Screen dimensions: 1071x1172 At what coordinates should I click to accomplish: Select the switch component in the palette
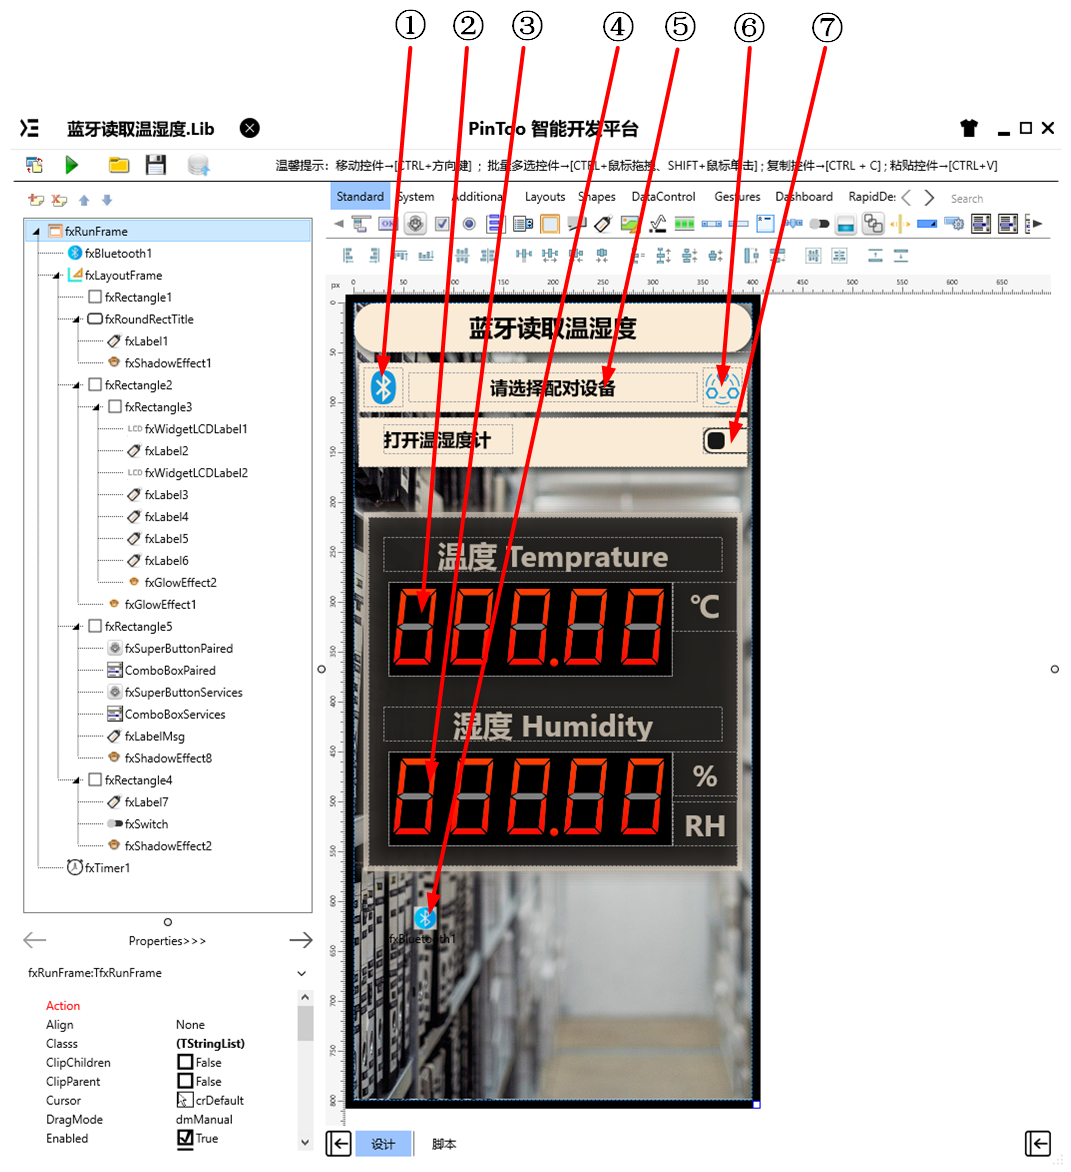click(819, 223)
